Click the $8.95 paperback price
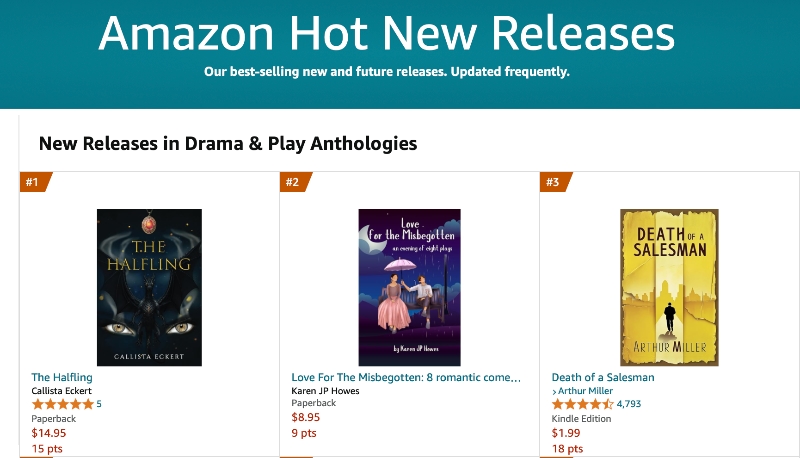 tap(306, 417)
